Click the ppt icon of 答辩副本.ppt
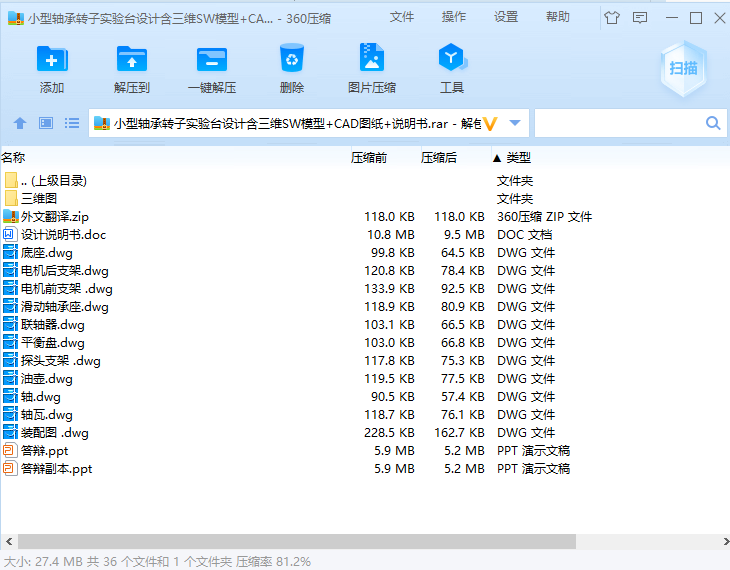The height and width of the screenshot is (570, 730). (10, 468)
